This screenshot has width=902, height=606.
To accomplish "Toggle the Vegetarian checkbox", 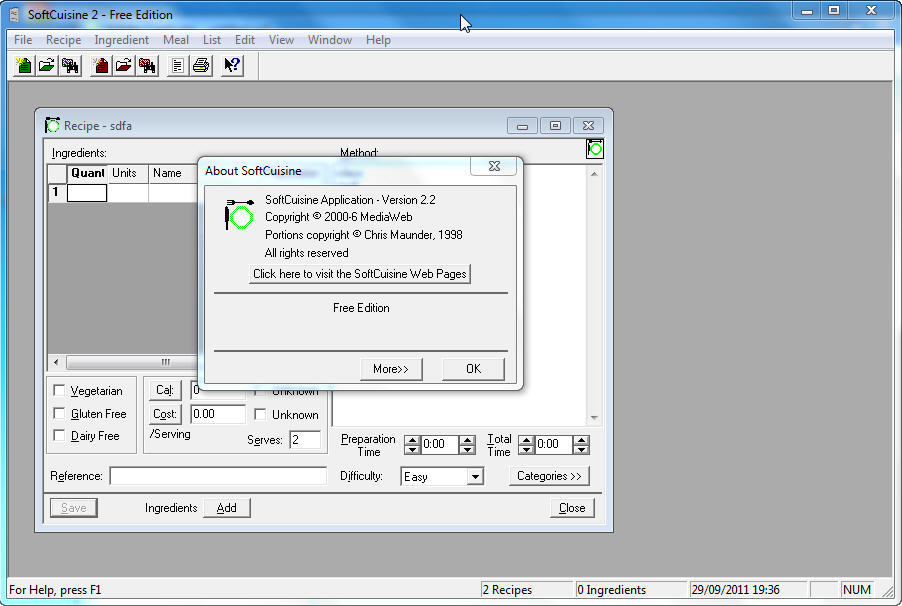I will pyautogui.click(x=59, y=390).
